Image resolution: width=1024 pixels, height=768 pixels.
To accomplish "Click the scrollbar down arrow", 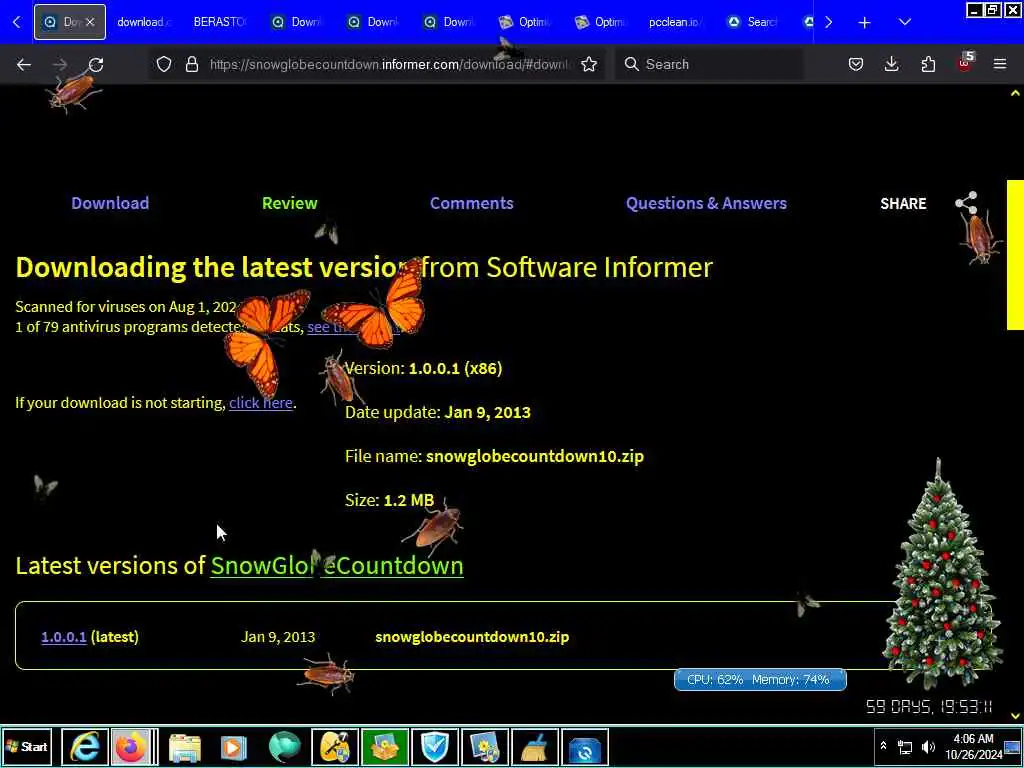I will [1016, 716].
